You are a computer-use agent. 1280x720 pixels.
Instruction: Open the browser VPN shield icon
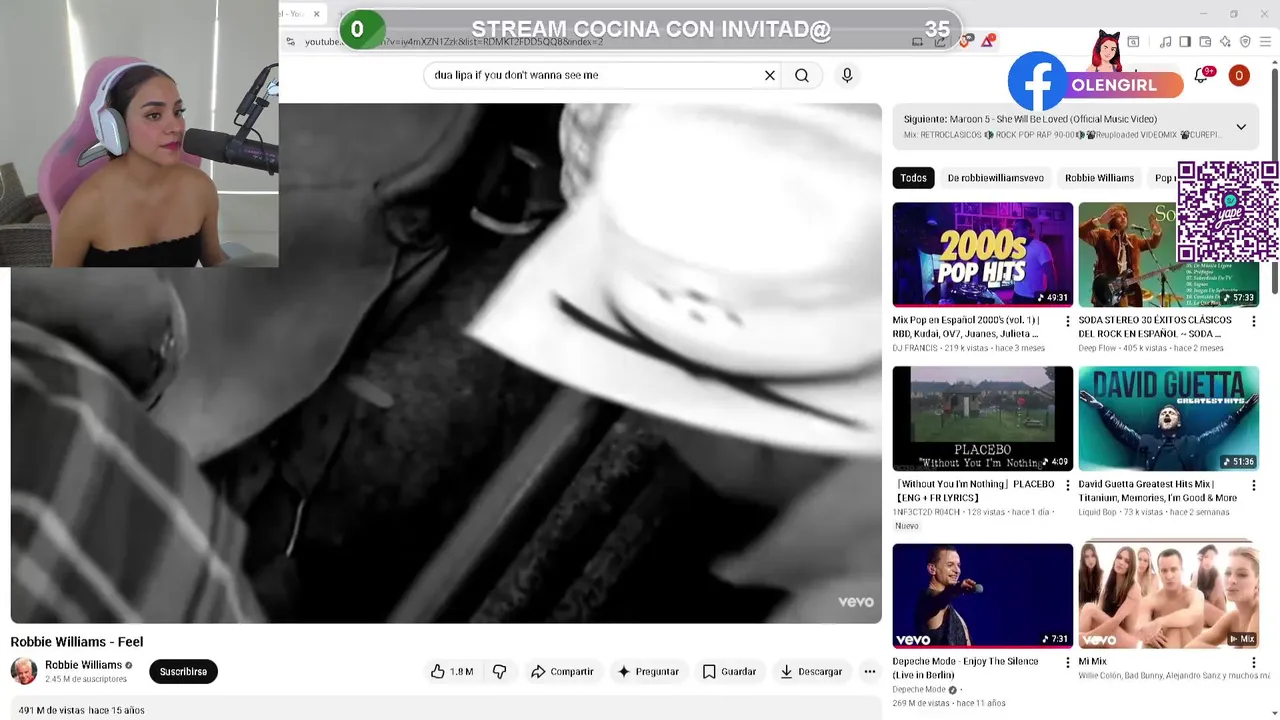pyautogui.click(x=1245, y=42)
